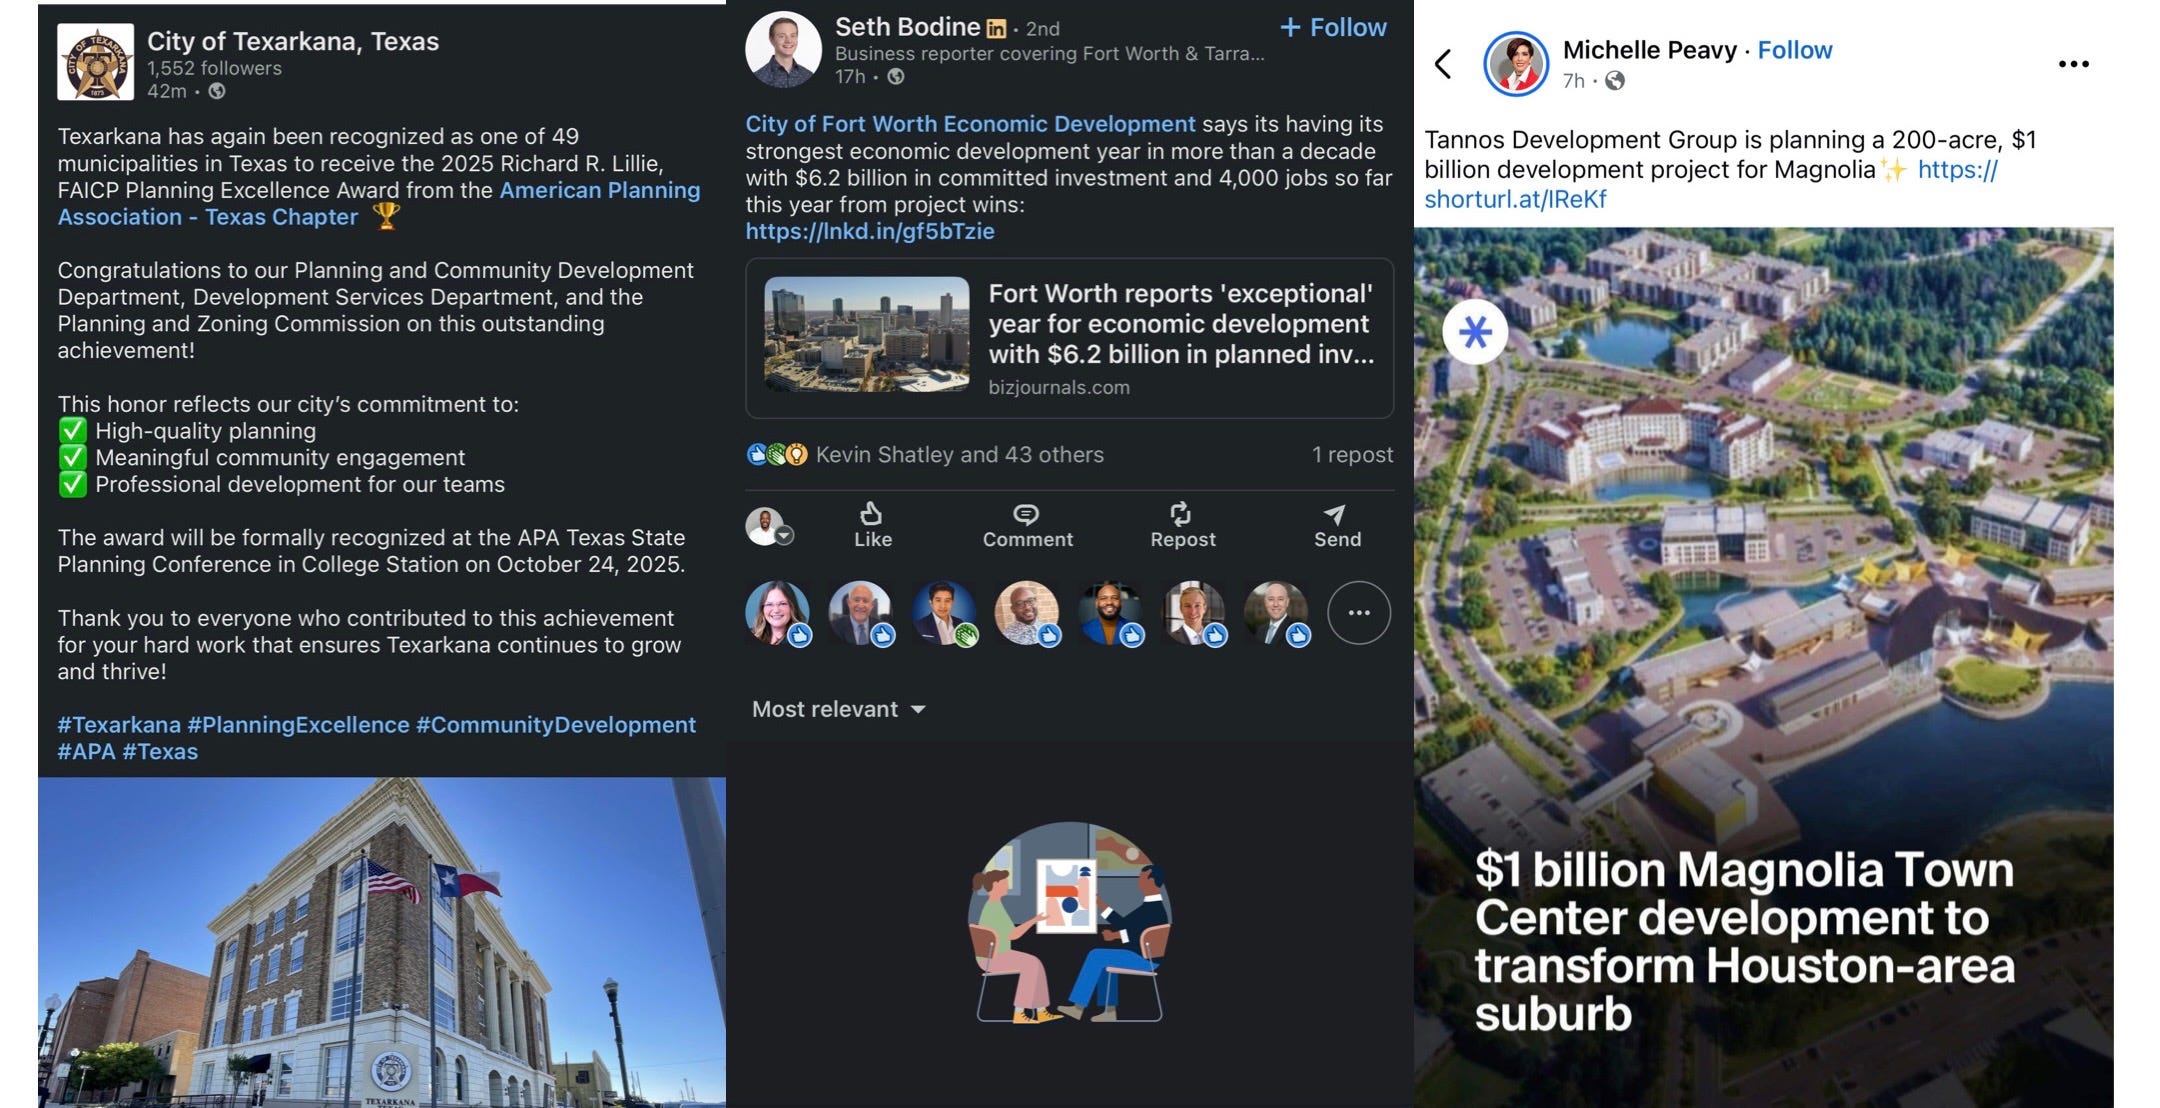View the 1 repost count

1352,455
